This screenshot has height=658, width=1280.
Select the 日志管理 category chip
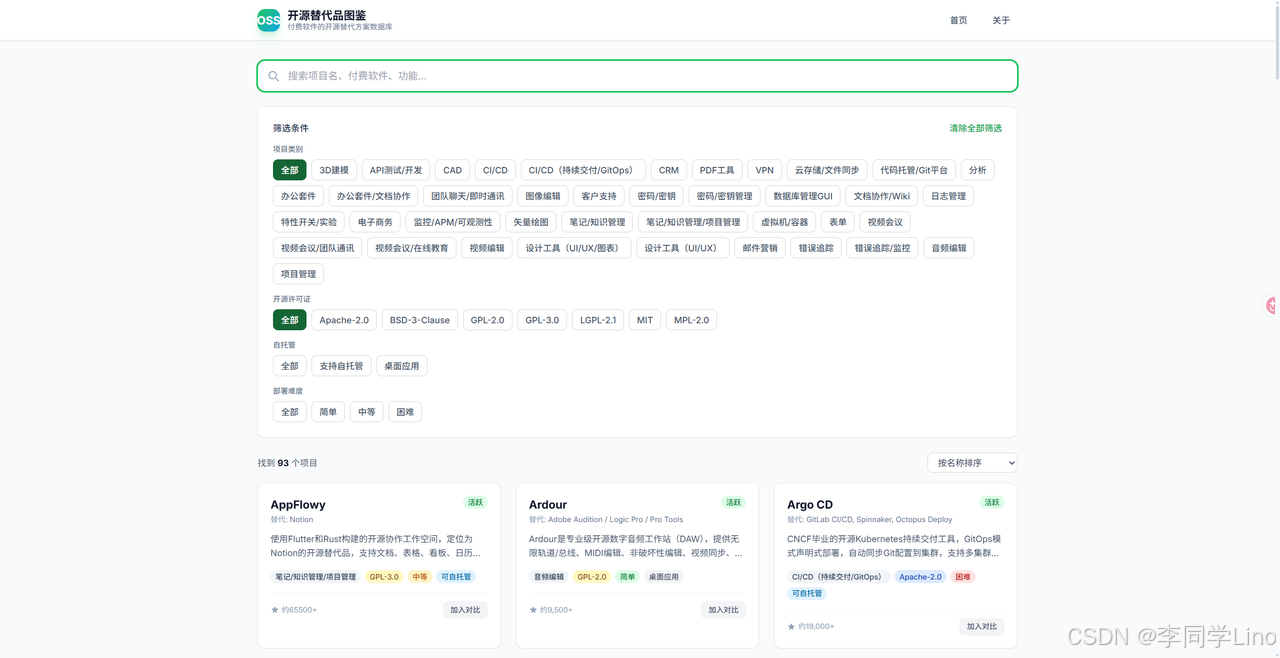[949, 196]
